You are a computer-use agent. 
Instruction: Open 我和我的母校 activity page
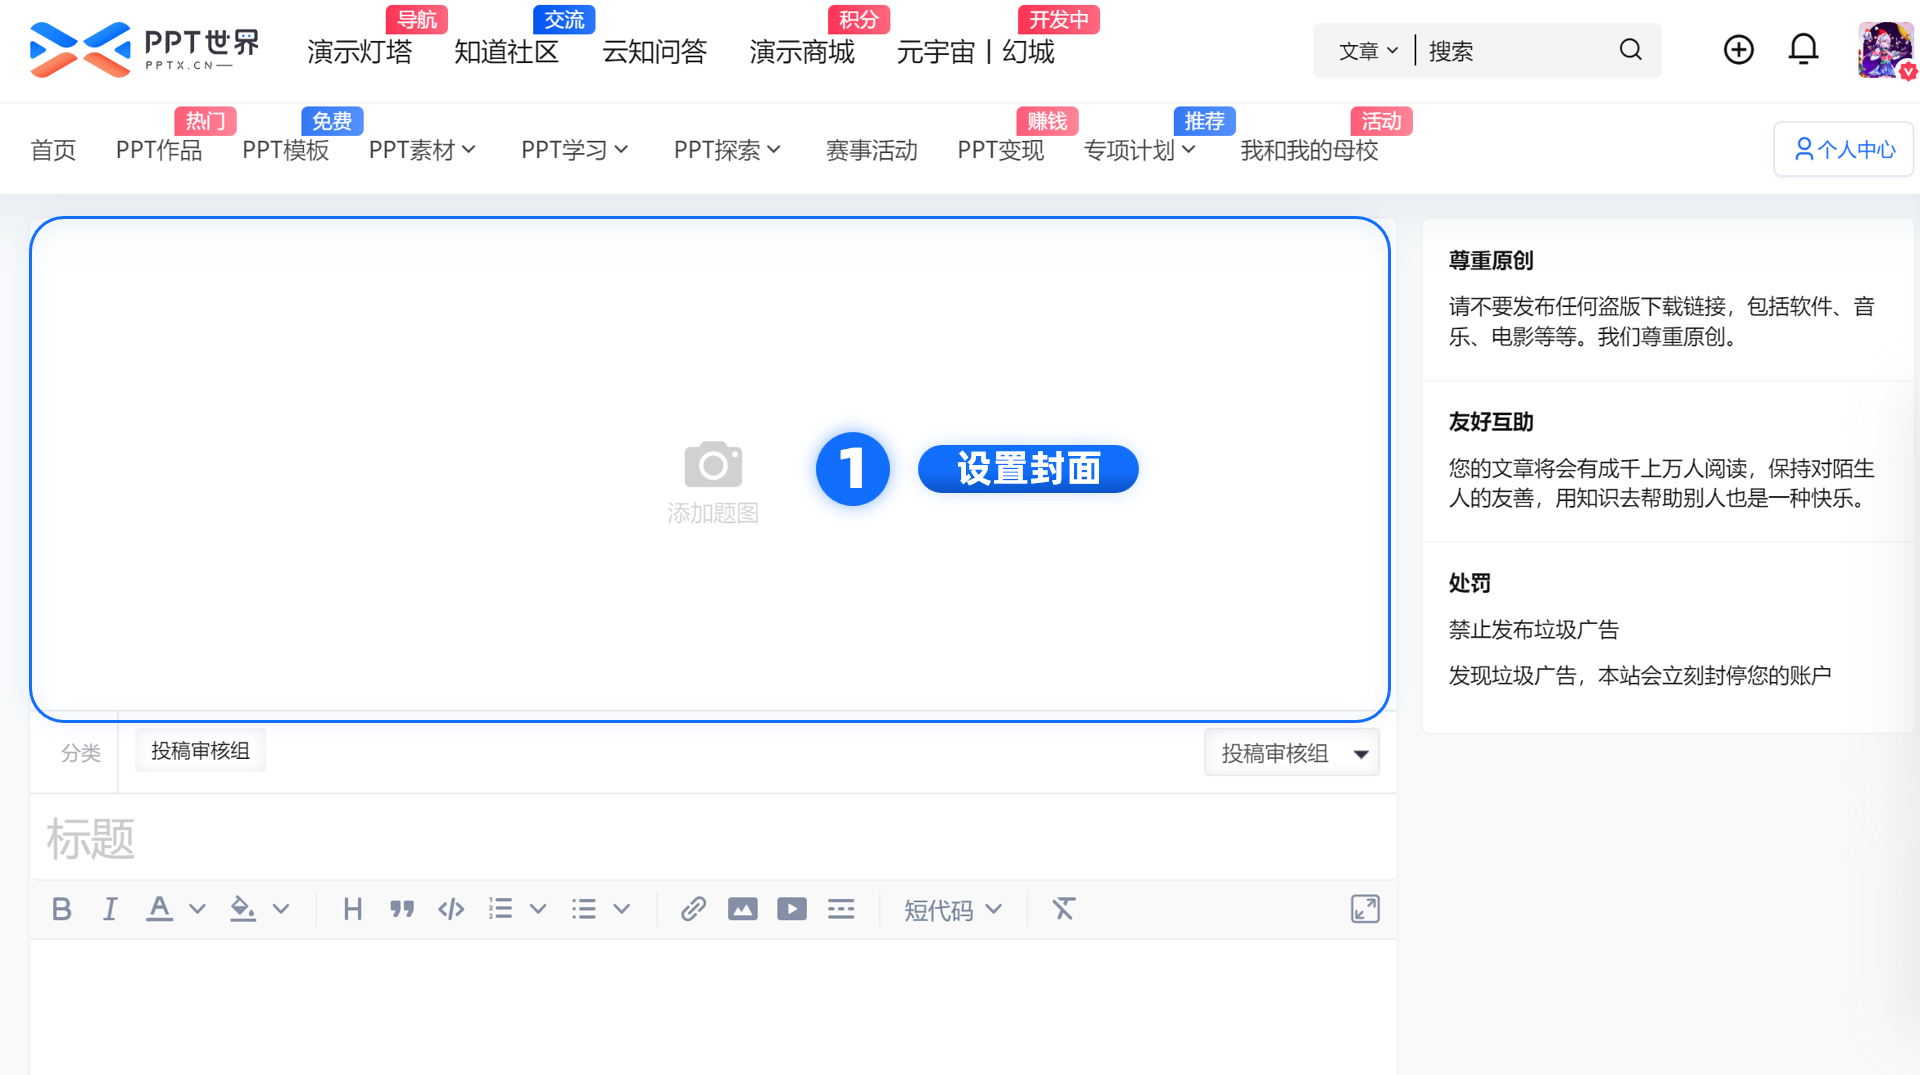1309,150
